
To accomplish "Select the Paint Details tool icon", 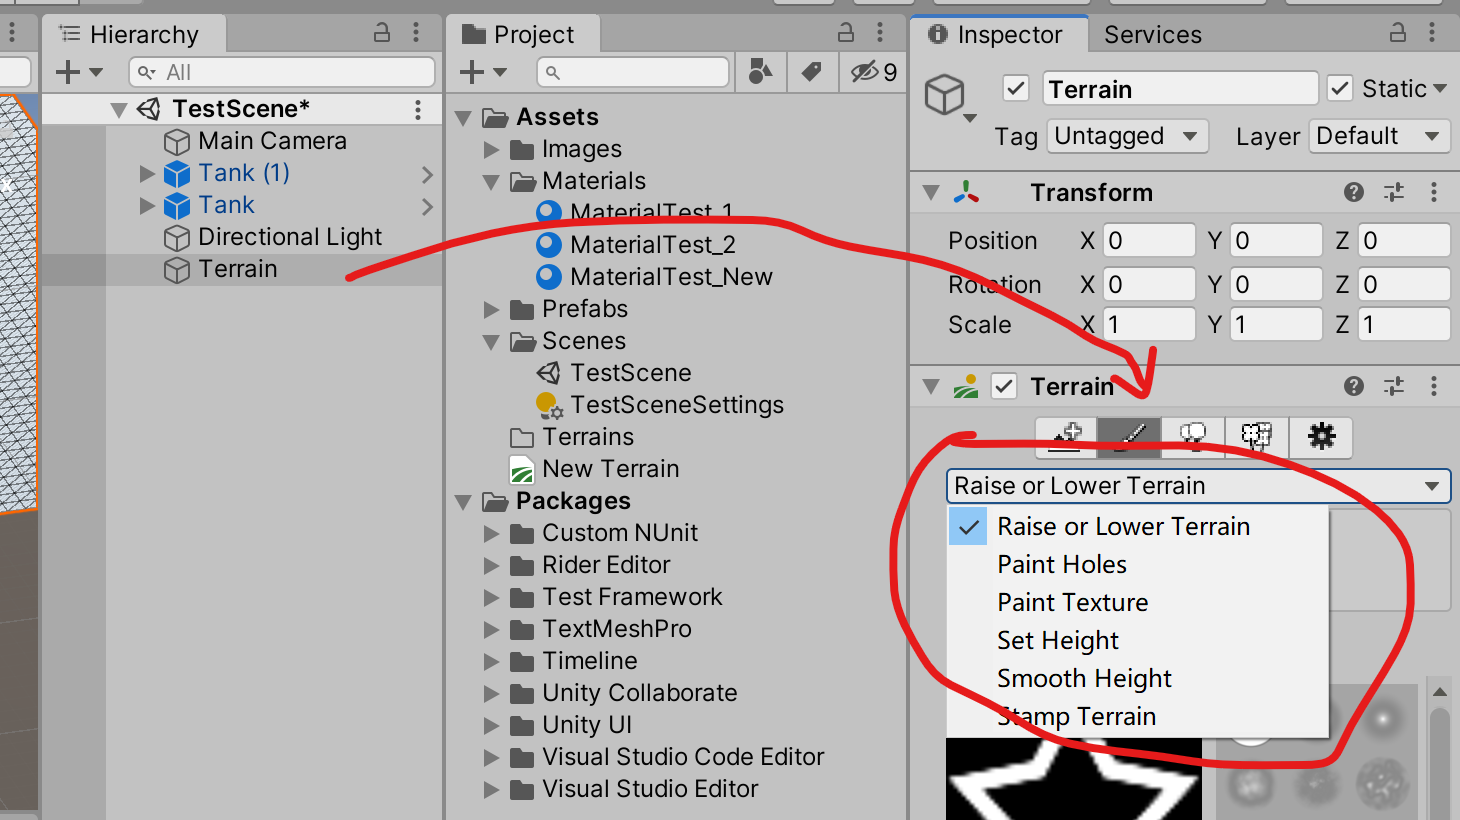I will point(1257,437).
